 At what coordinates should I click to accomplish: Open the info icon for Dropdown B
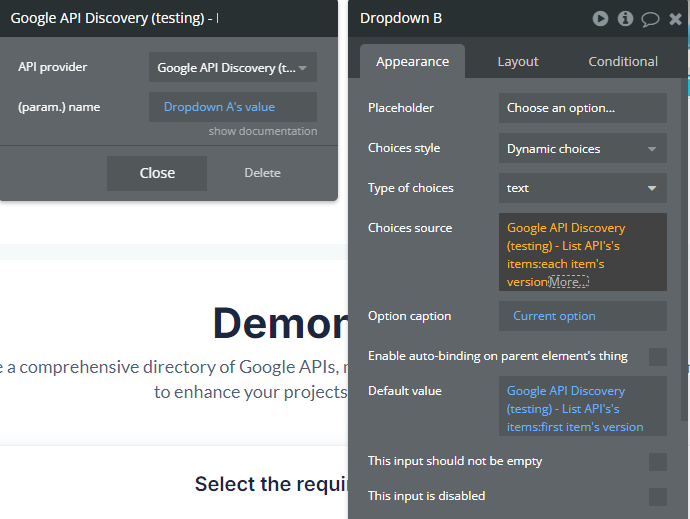(x=625, y=18)
